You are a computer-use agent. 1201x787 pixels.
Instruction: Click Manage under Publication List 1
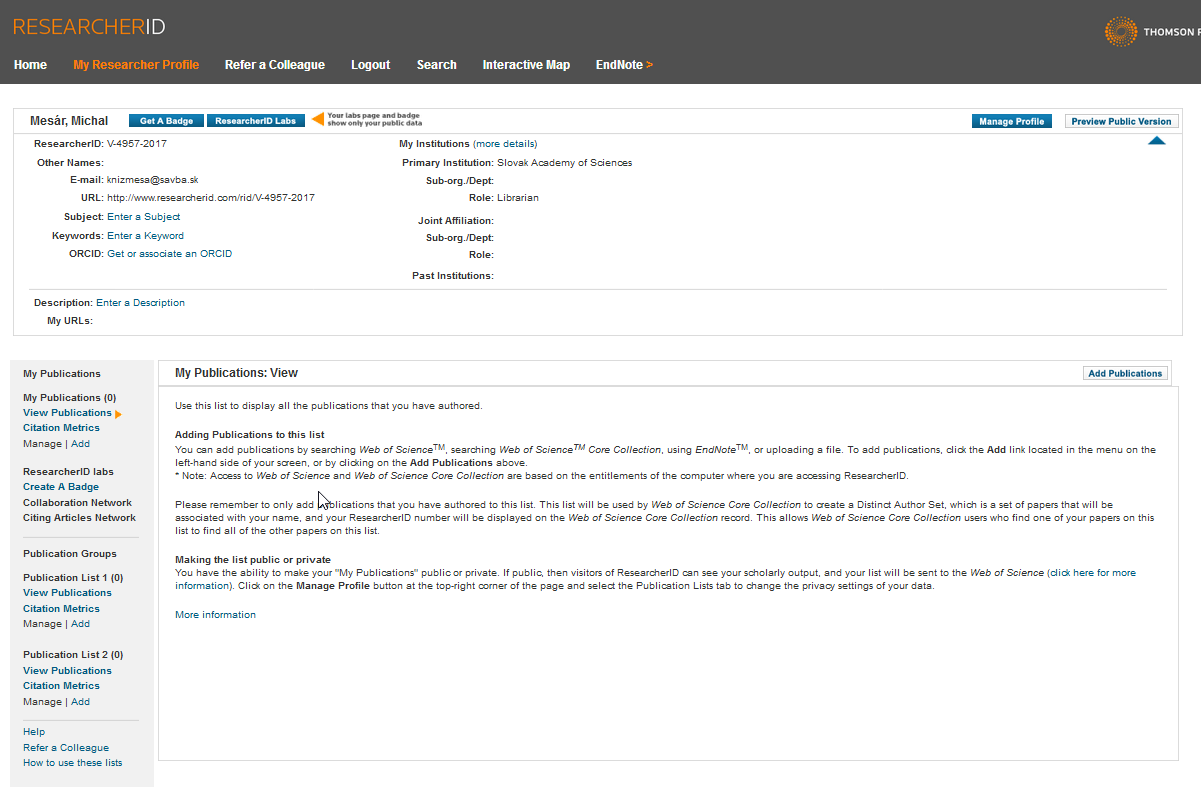pos(42,624)
